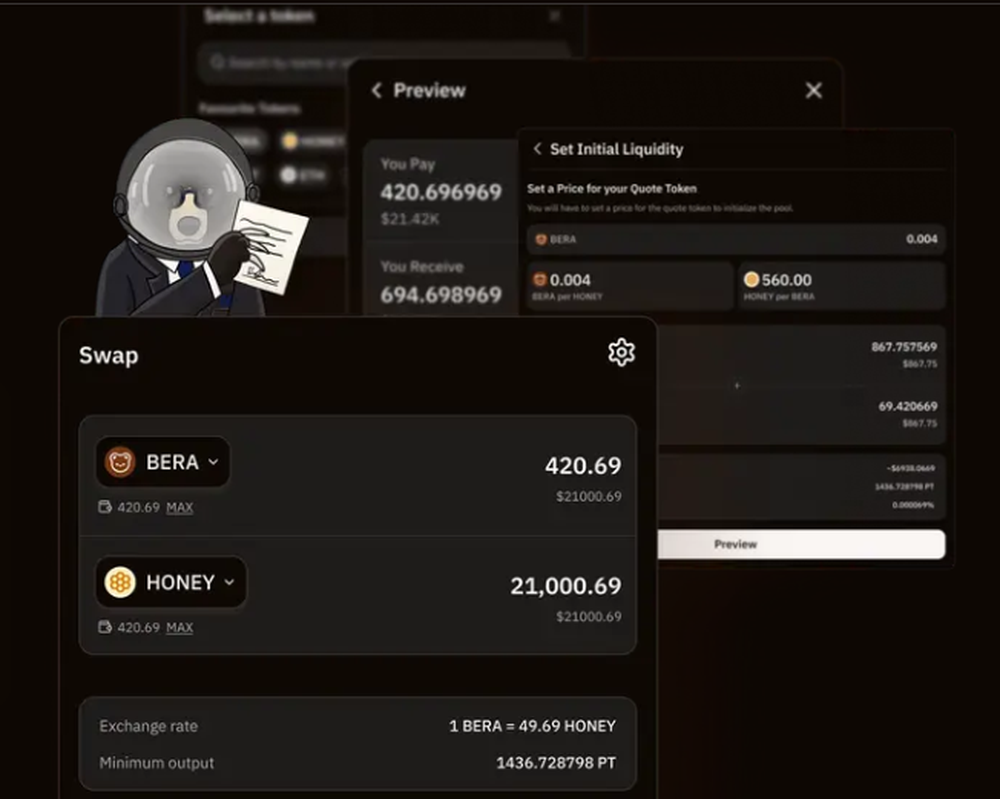Click the BERA price input showing 0.004

[x=736, y=239]
